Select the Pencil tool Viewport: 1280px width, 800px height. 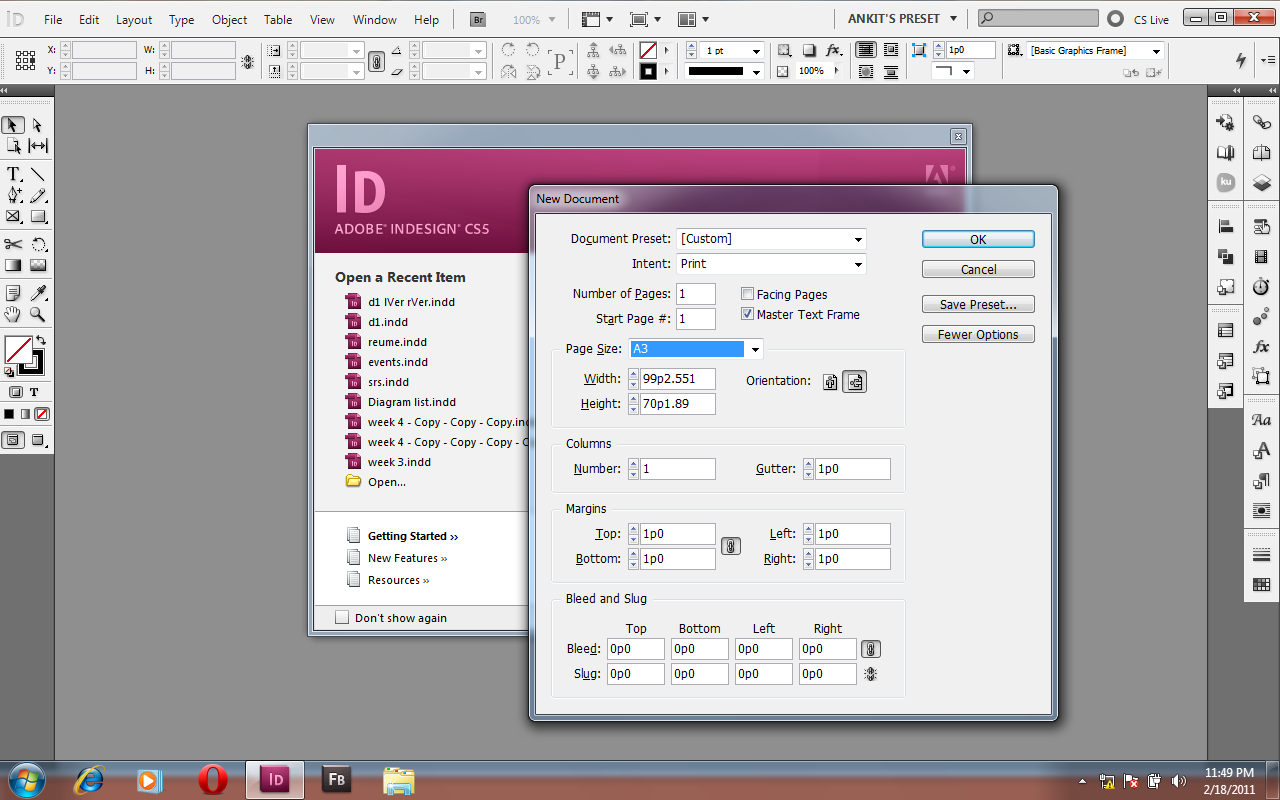coord(38,195)
